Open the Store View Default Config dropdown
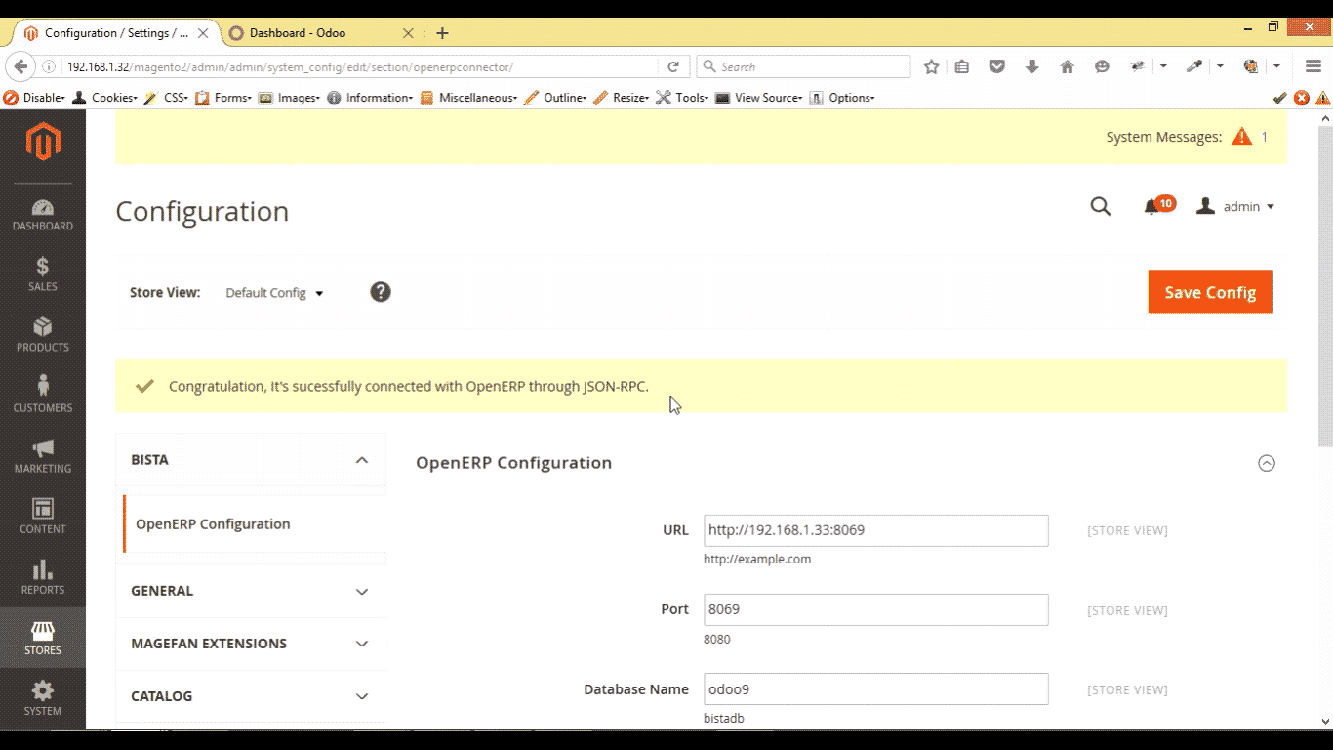This screenshot has height=750, width=1333. tap(275, 293)
